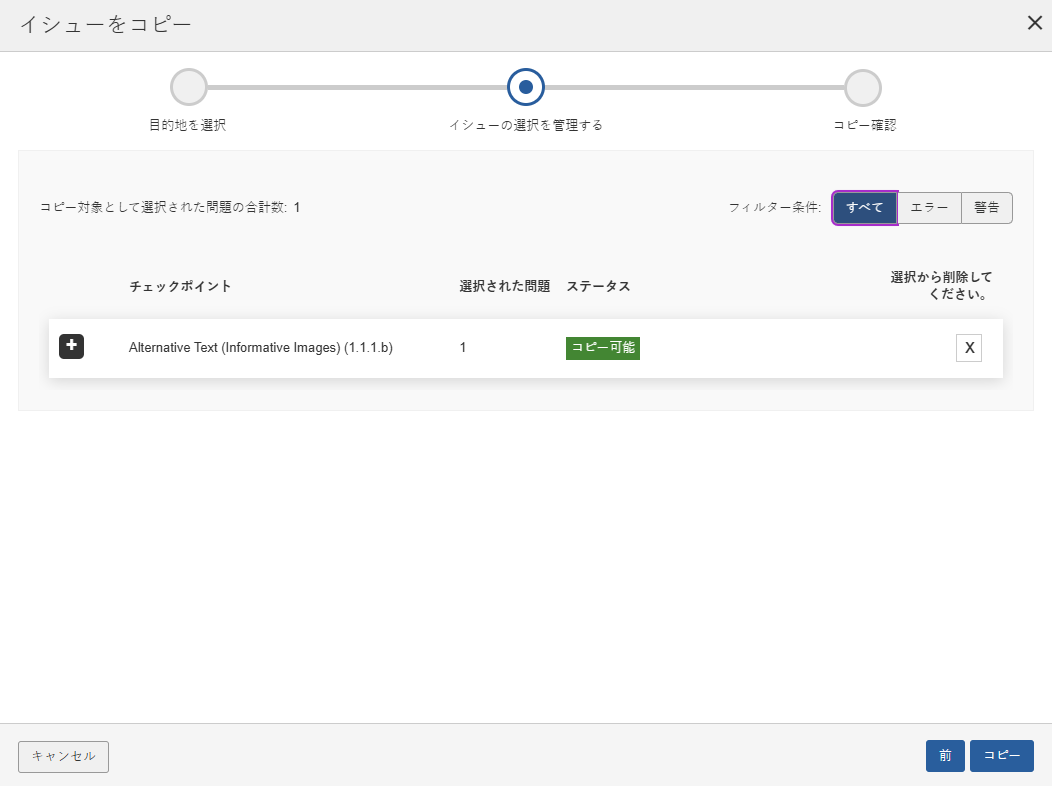
Task: Click the Alternative Text (Informative Images) checkpoint name
Action: pos(260,348)
